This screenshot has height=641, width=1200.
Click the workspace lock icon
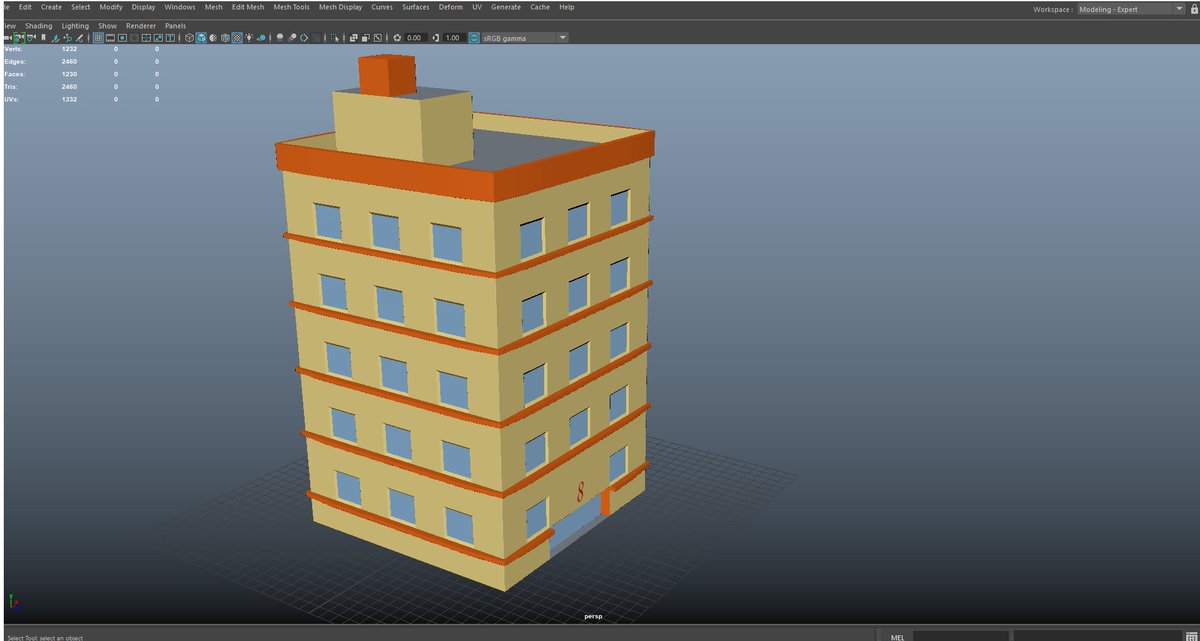pyautogui.click(x=1192, y=9)
